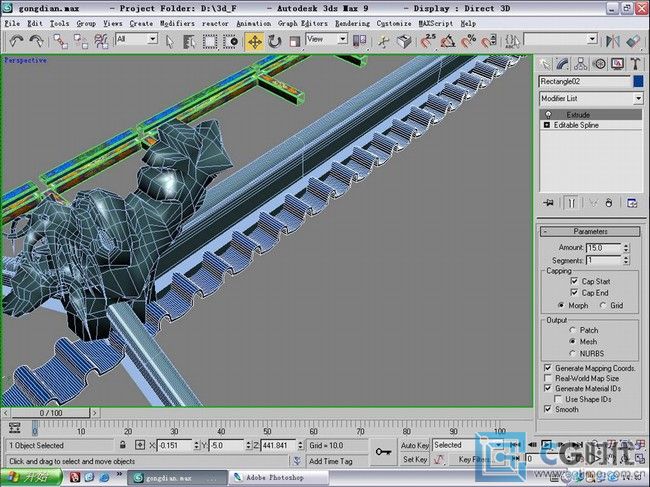Click the Select and Manipulate icon
The image size is (650, 487).
click(x=384, y=41)
